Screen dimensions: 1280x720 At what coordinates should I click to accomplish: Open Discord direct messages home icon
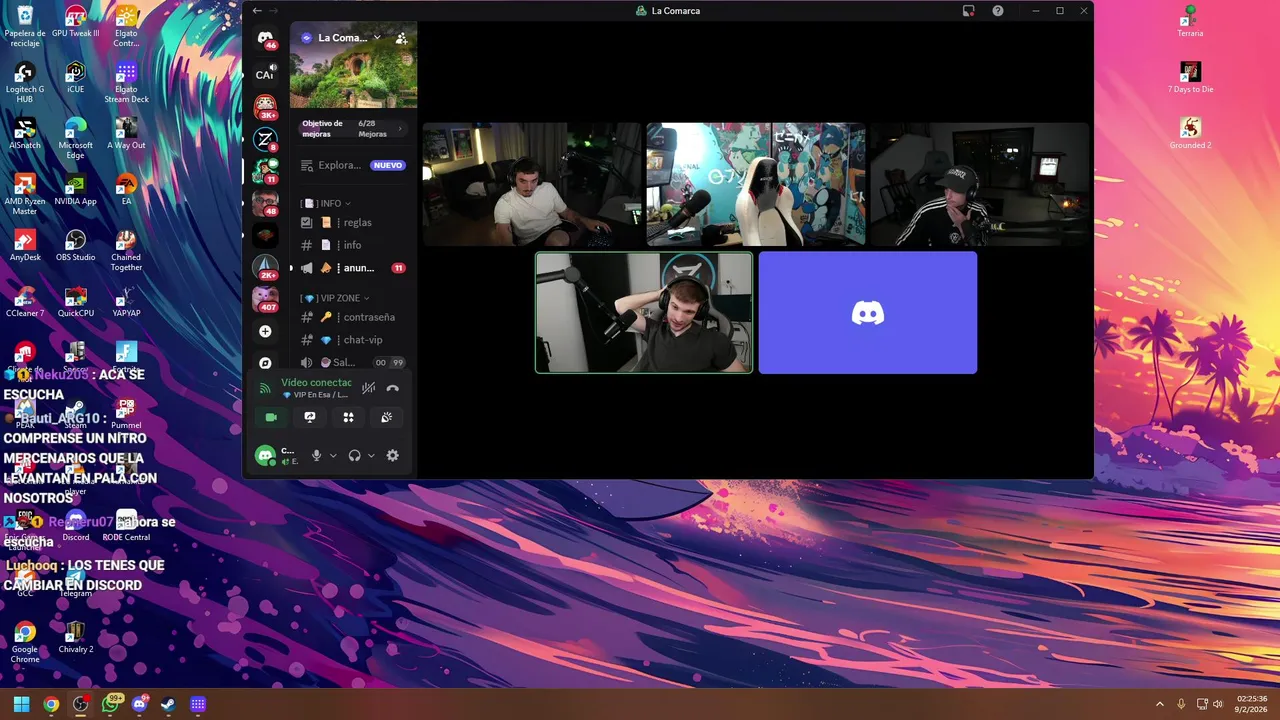[x=265, y=38]
